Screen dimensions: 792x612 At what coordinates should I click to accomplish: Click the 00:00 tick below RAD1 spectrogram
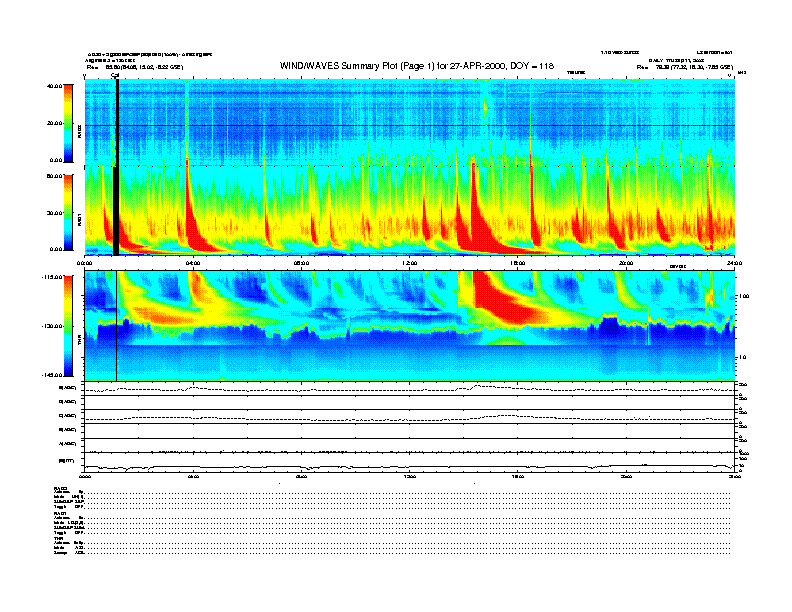tap(84, 263)
